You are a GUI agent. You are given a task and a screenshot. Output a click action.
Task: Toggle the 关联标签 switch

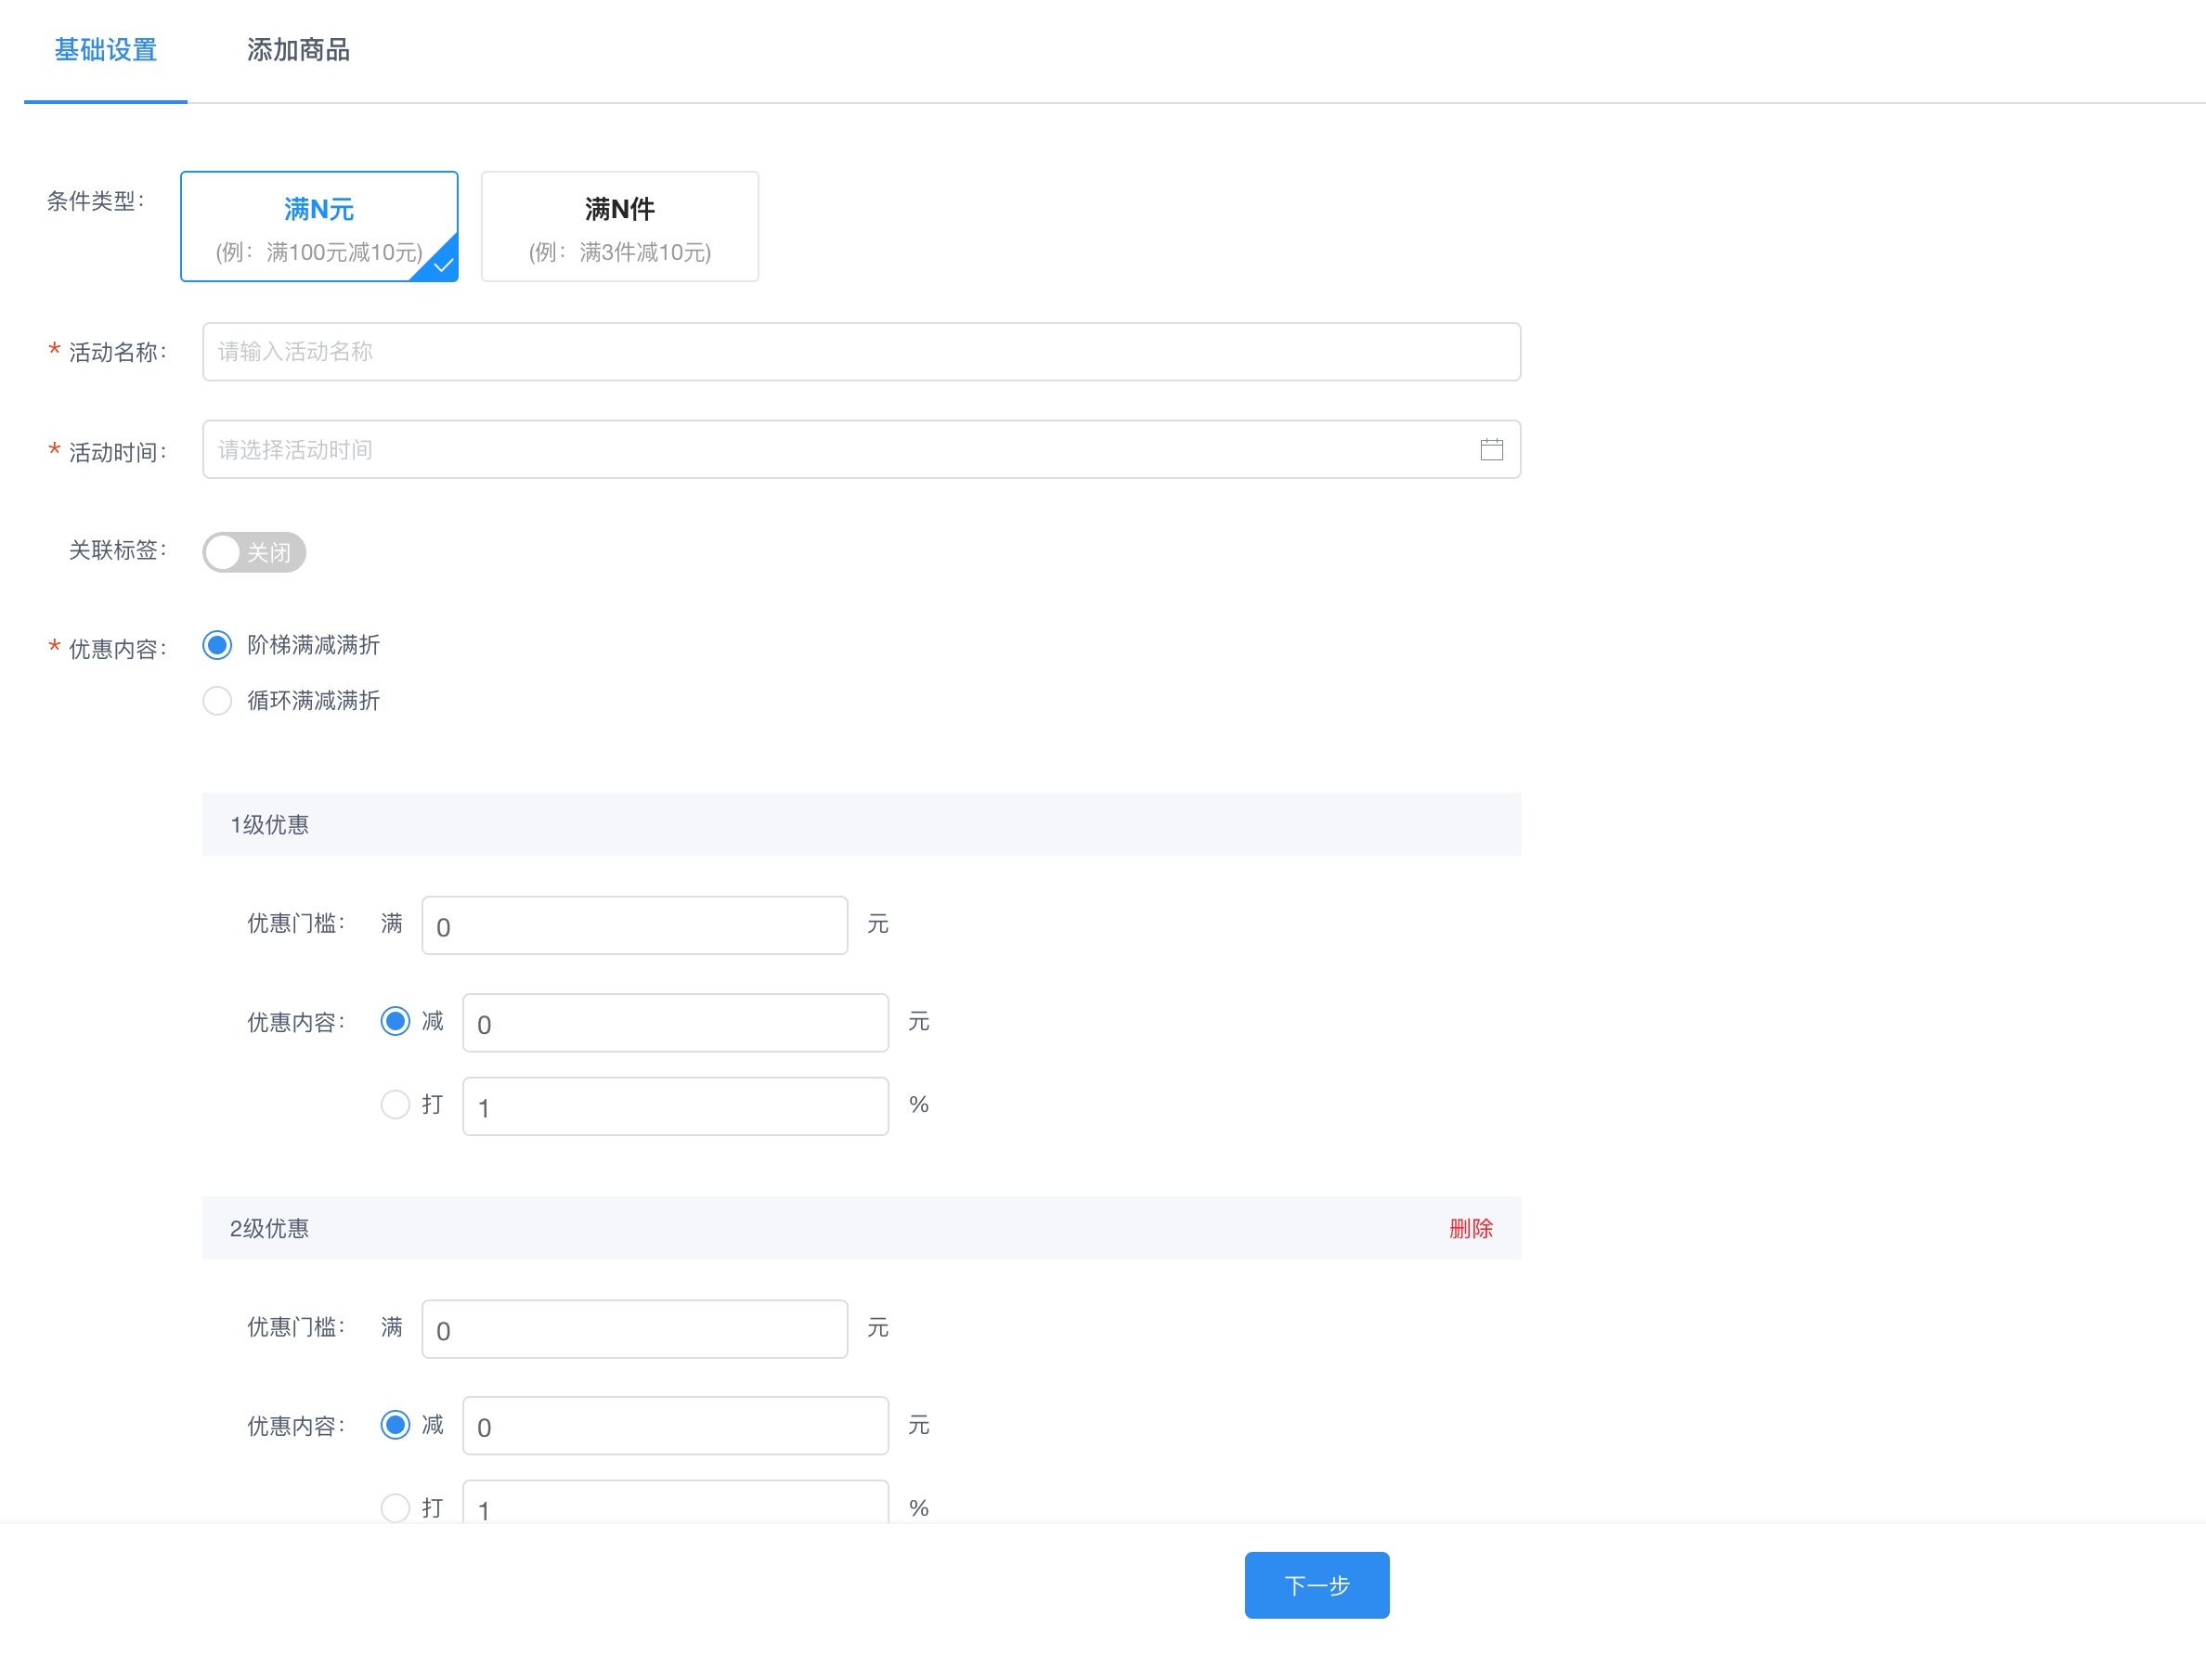click(x=254, y=552)
